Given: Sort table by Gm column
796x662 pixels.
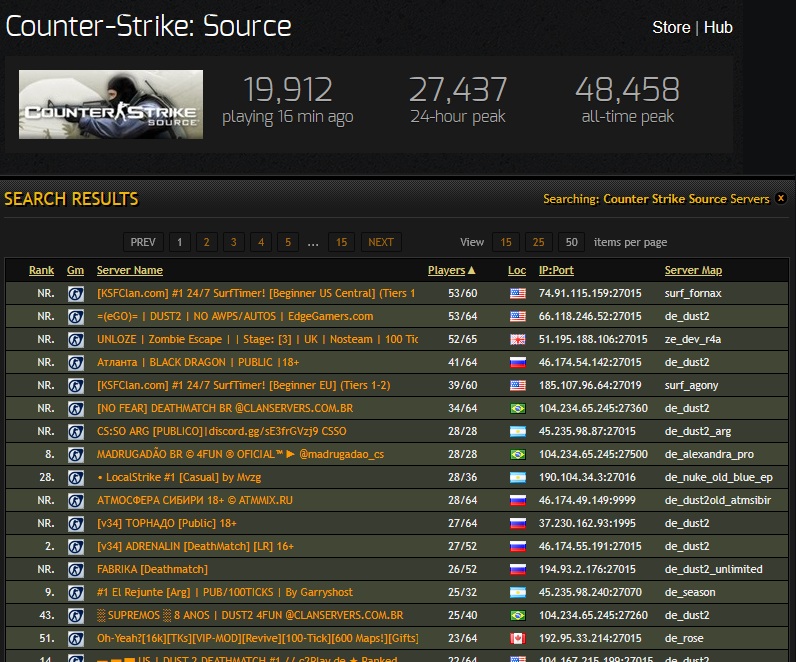Looking at the screenshot, I should pos(75,271).
